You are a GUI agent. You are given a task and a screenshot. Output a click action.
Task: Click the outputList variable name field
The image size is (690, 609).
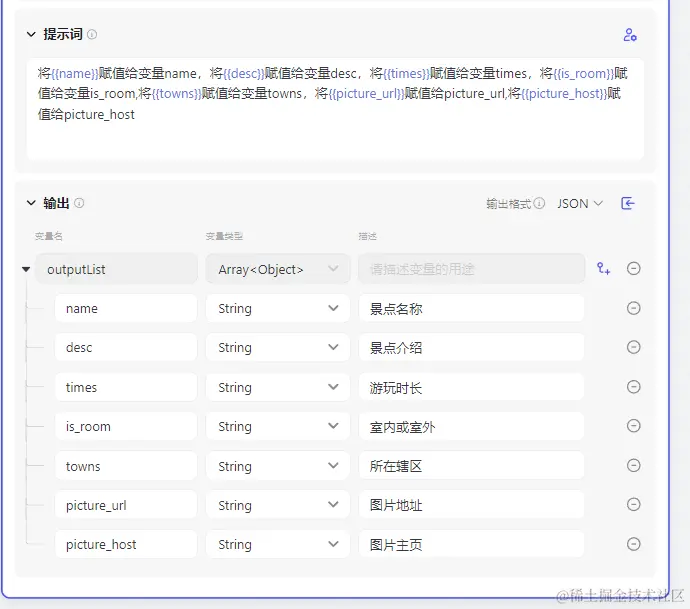pyautogui.click(x=116, y=269)
